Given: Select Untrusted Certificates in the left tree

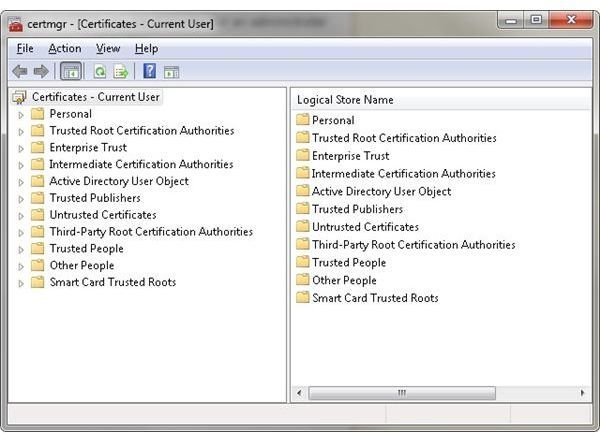Looking at the screenshot, I should tap(103, 215).
